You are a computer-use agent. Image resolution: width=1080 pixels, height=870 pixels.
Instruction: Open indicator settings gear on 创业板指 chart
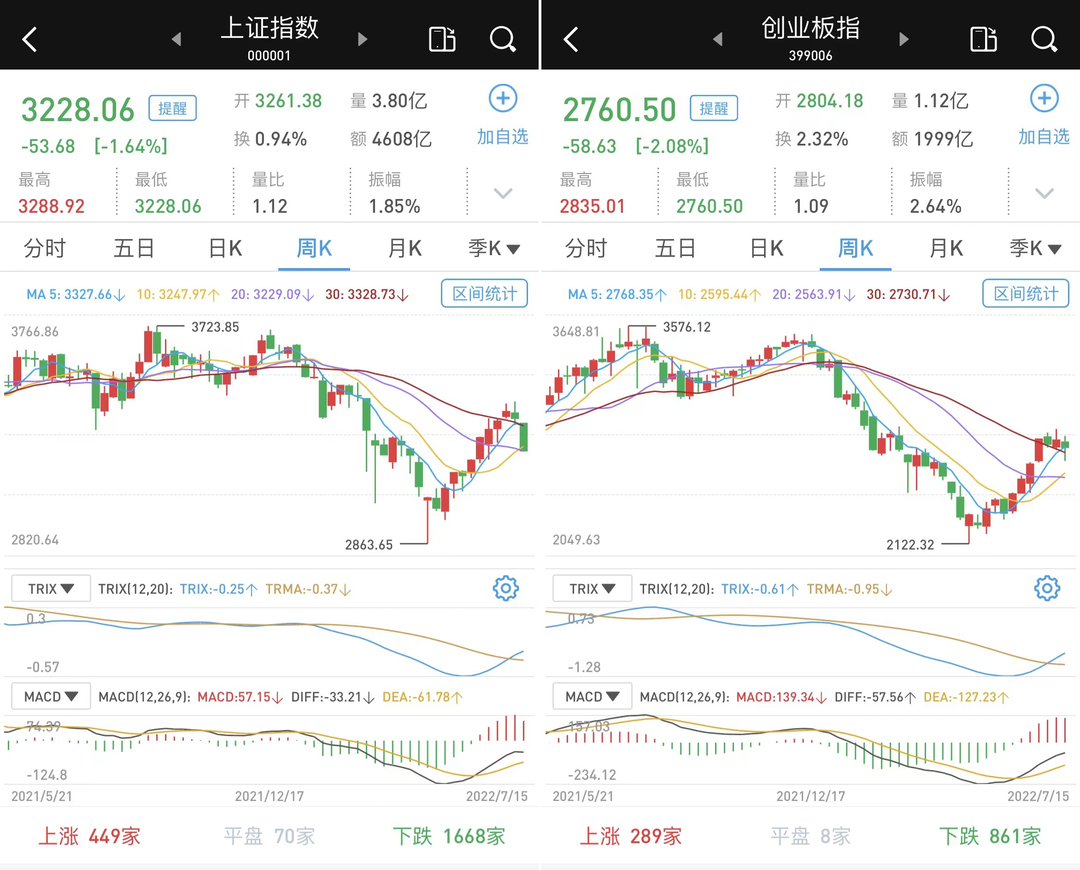(x=1046, y=588)
